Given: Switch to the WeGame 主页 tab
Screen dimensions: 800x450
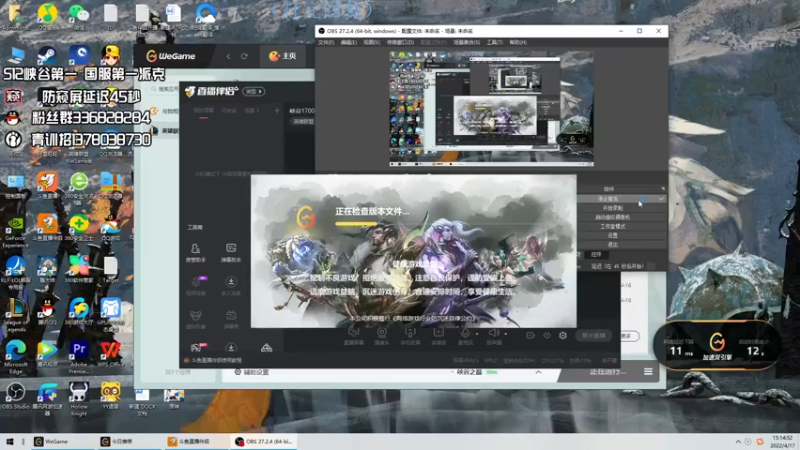Looking at the screenshot, I should 283,56.
